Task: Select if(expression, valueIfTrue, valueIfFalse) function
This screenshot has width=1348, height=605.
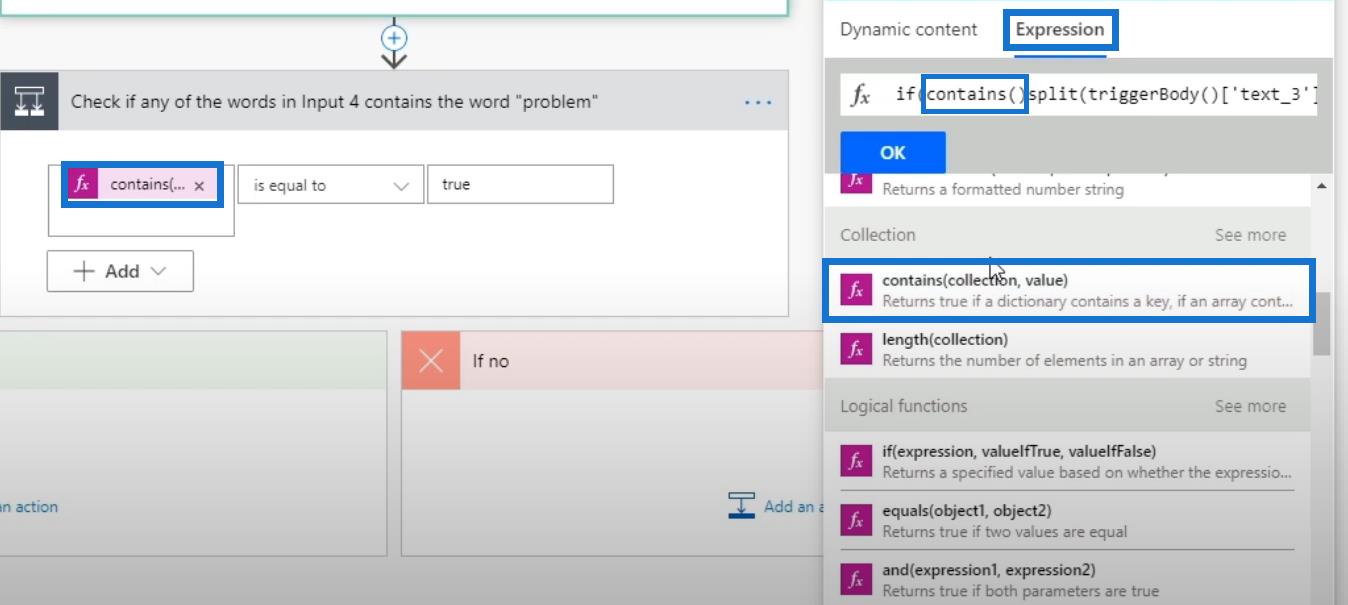Action: pyautogui.click(x=1067, y=461)
